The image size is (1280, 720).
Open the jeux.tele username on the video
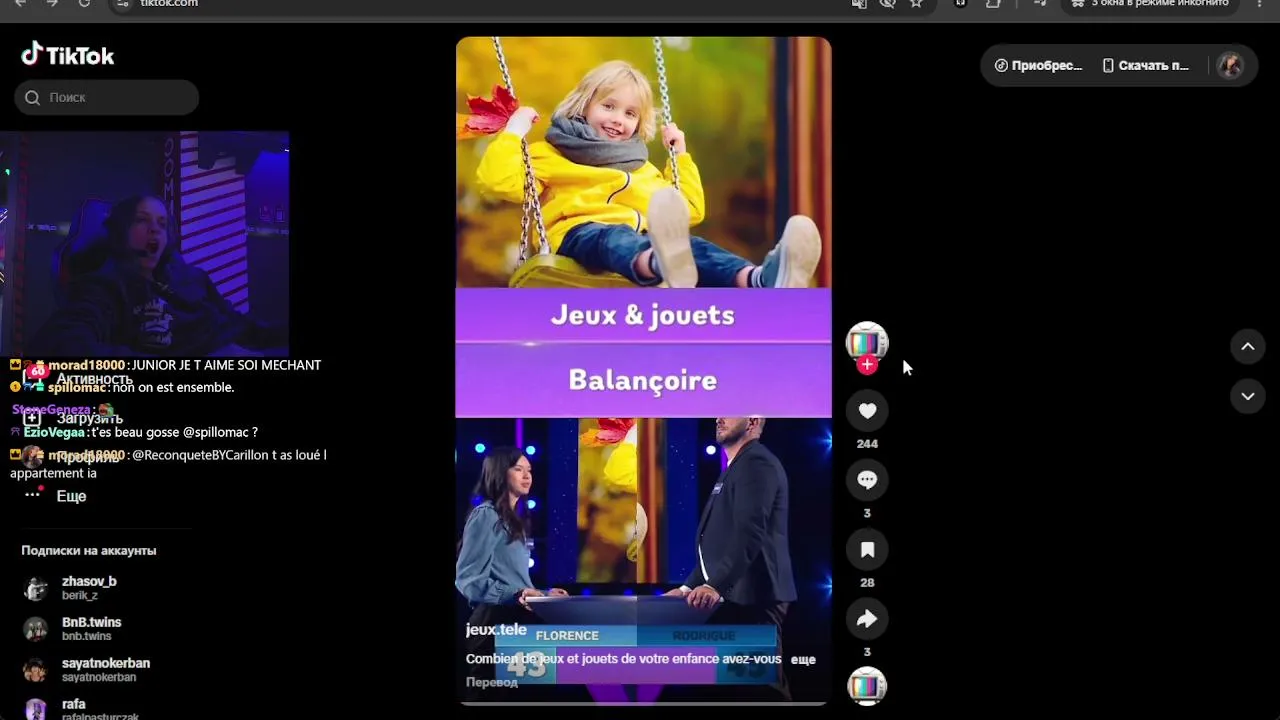point(496,630)
